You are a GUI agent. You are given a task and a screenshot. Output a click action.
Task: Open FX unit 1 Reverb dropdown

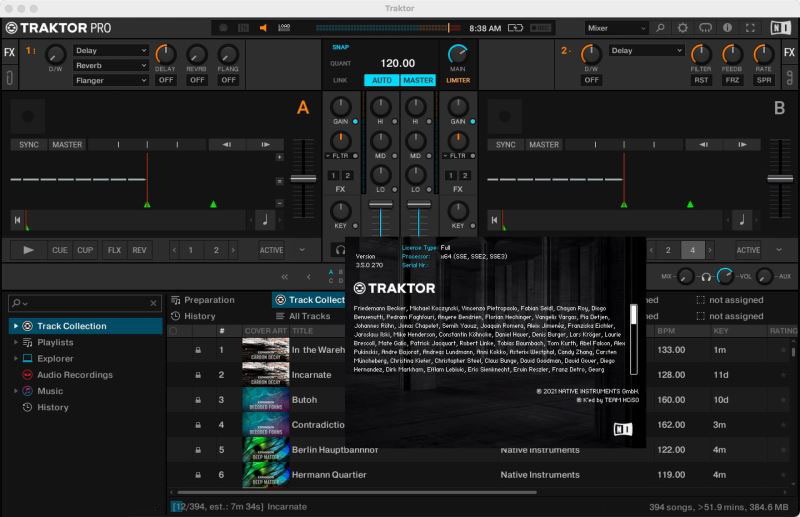click(x=111, y=65)
